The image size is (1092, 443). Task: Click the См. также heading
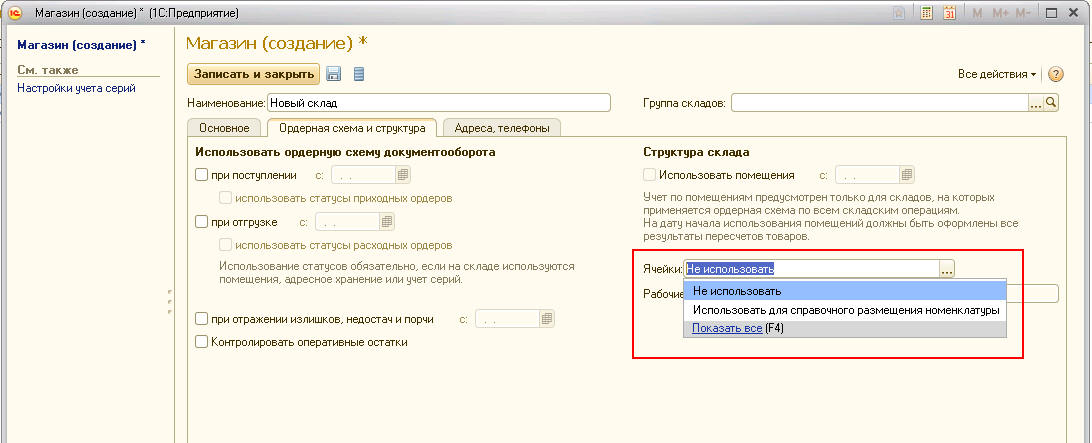pyautogui.click(x=48, y=70)
